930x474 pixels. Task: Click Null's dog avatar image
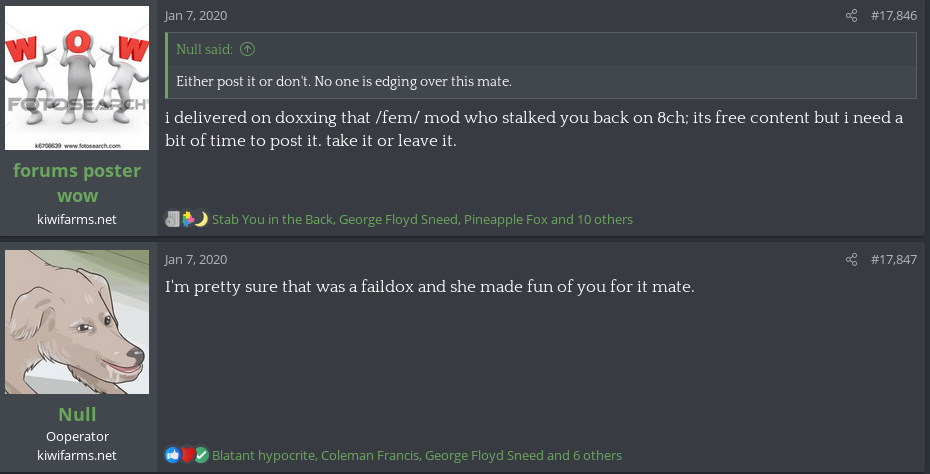[77, 322]
